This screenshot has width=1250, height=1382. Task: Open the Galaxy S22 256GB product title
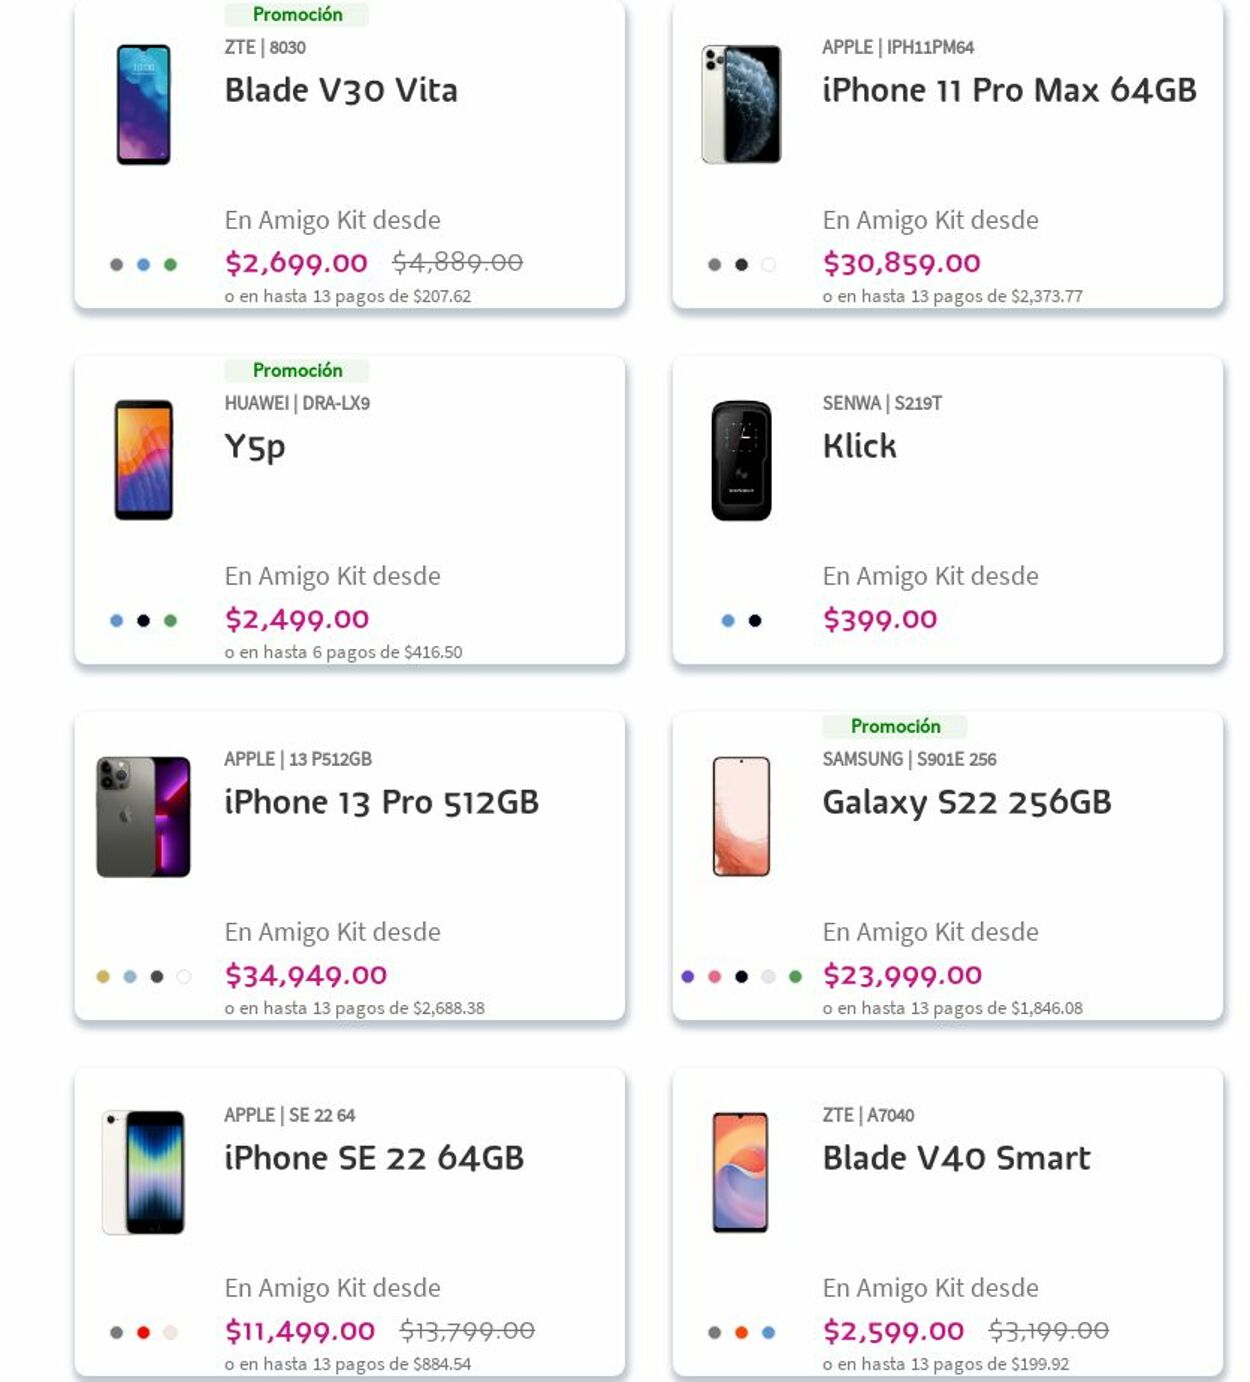966,802
